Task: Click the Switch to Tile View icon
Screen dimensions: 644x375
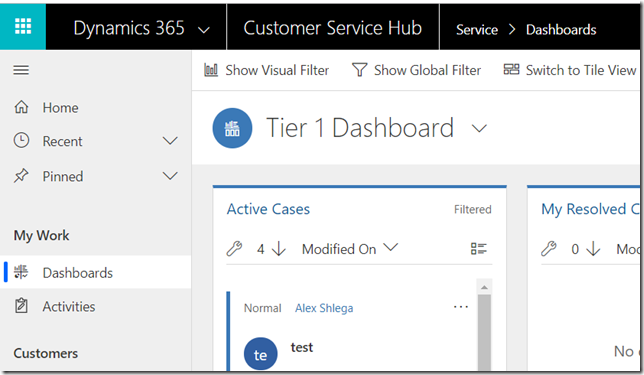Action: (x=511, y=69)
